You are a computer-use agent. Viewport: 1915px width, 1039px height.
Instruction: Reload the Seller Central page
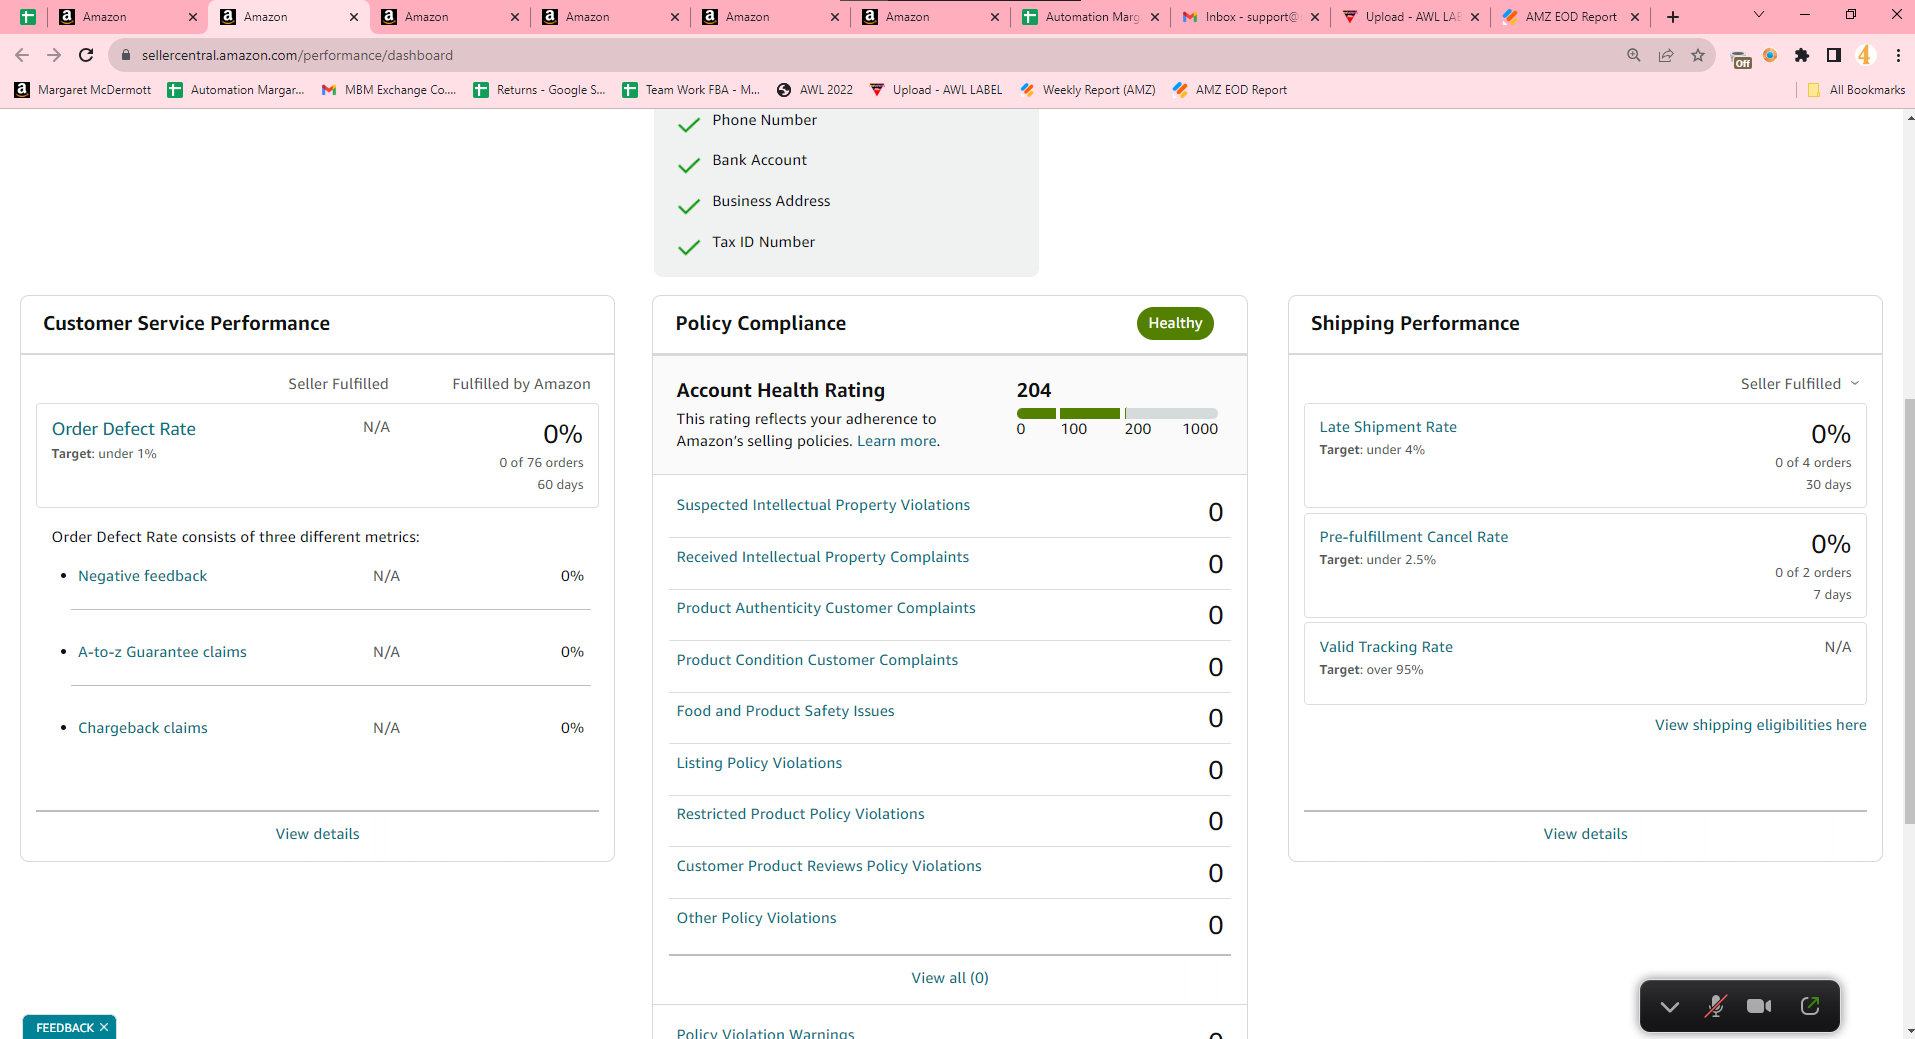coord(86,55)
